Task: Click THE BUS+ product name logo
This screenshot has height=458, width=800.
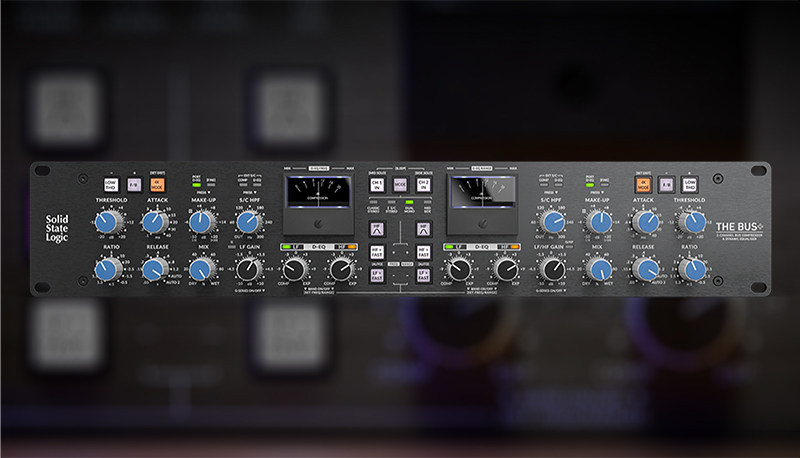Action: click(x=739, y=226)
